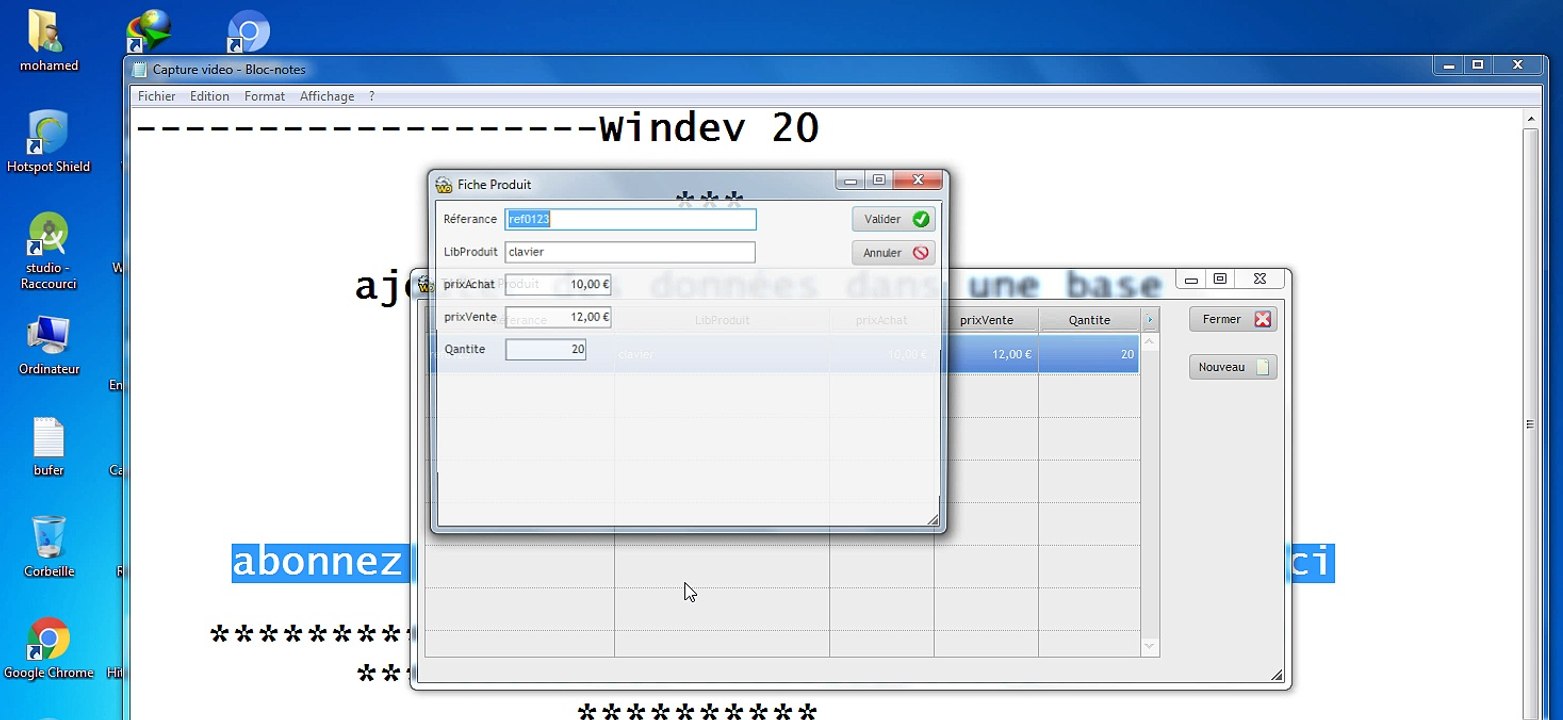Click the bufer file desktop icon
The image size is (1563, 720).
click(x=48, y=447)
